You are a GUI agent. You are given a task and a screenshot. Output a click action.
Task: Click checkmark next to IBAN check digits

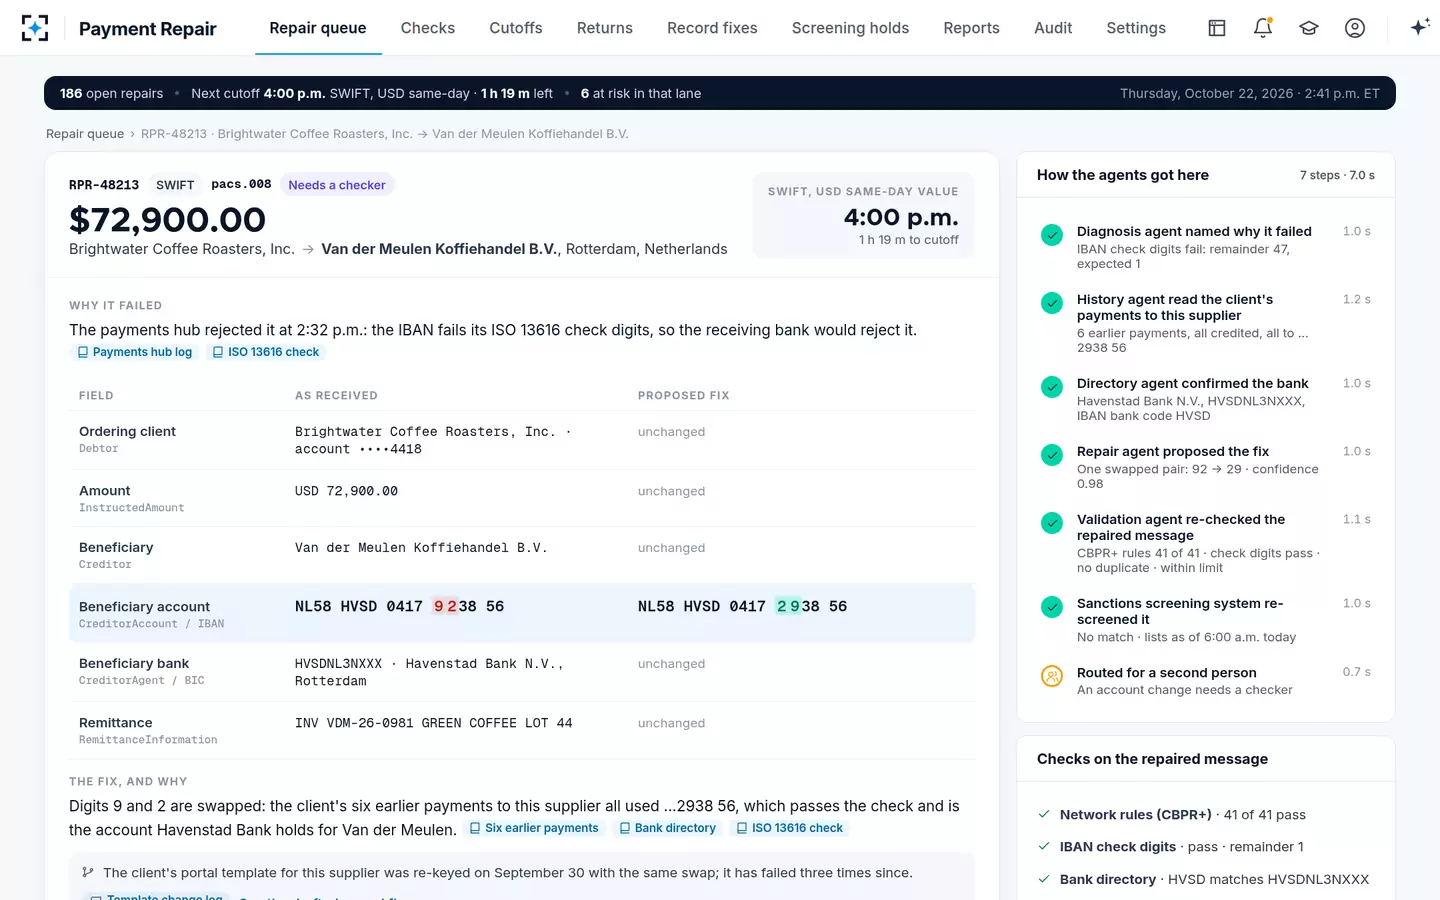click(1044, 846)
